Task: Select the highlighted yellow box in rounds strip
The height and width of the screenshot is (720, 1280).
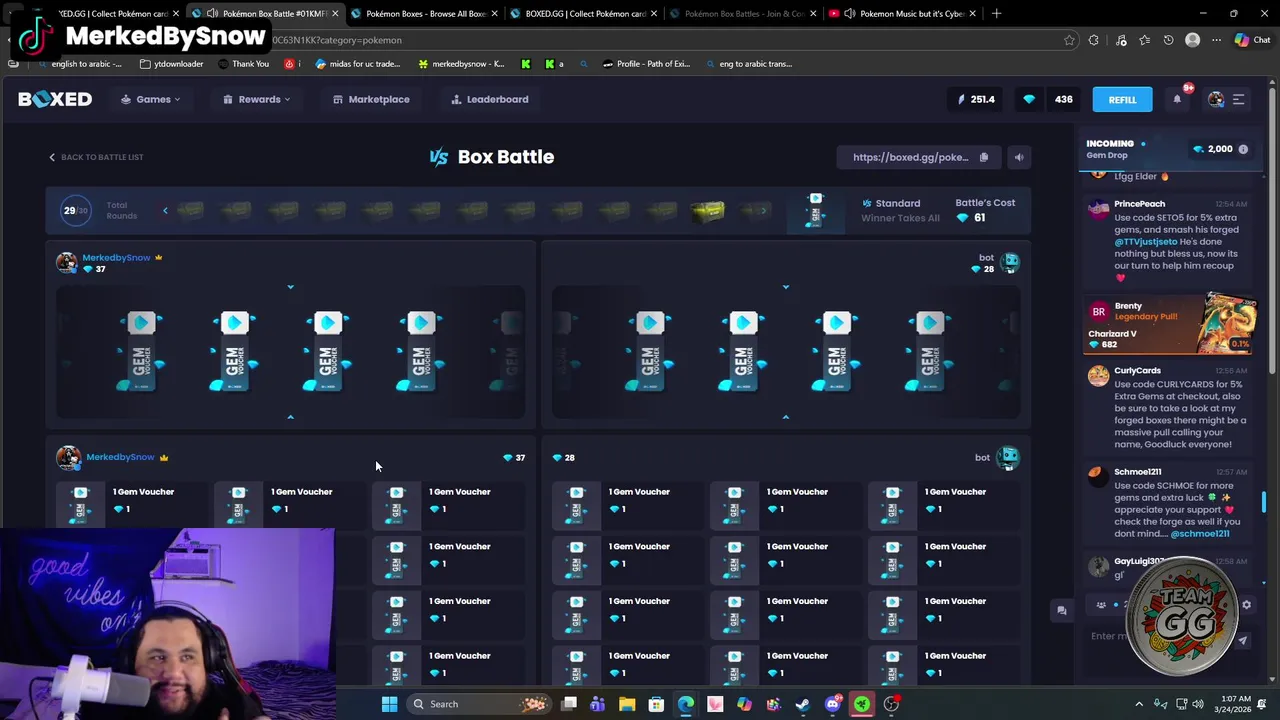Action: click(x=707, y=211)
